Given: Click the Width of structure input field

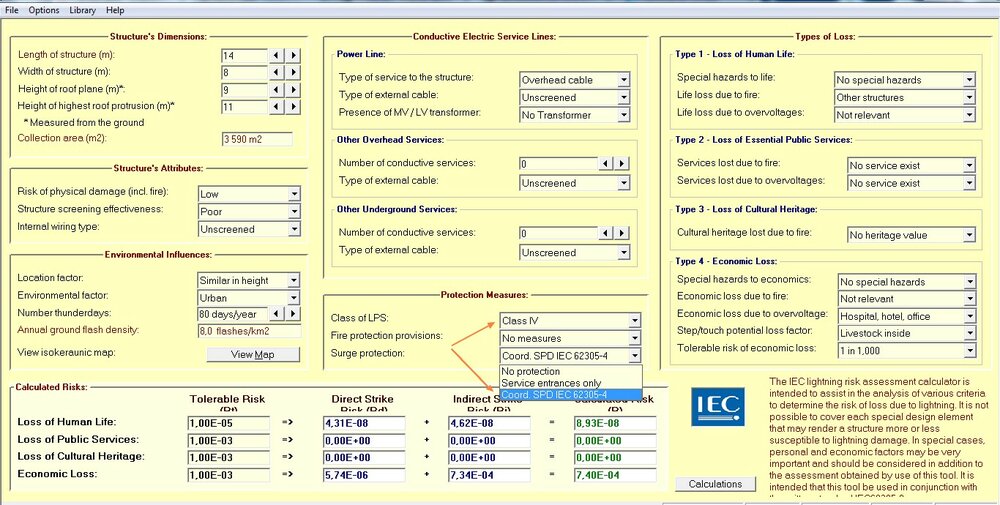Looking at the screenshot, I should click(x=244, y=73).
